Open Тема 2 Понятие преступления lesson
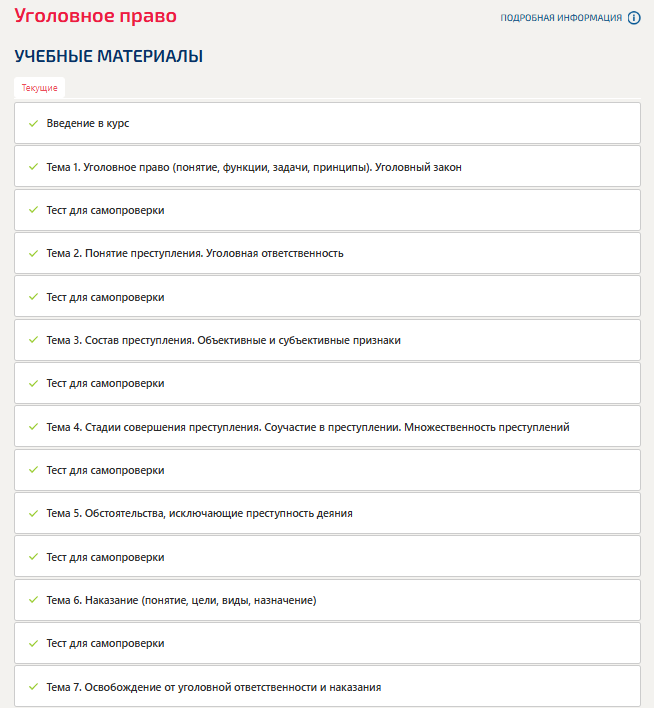This screenshot has width=654, height=708. [194, 253]
